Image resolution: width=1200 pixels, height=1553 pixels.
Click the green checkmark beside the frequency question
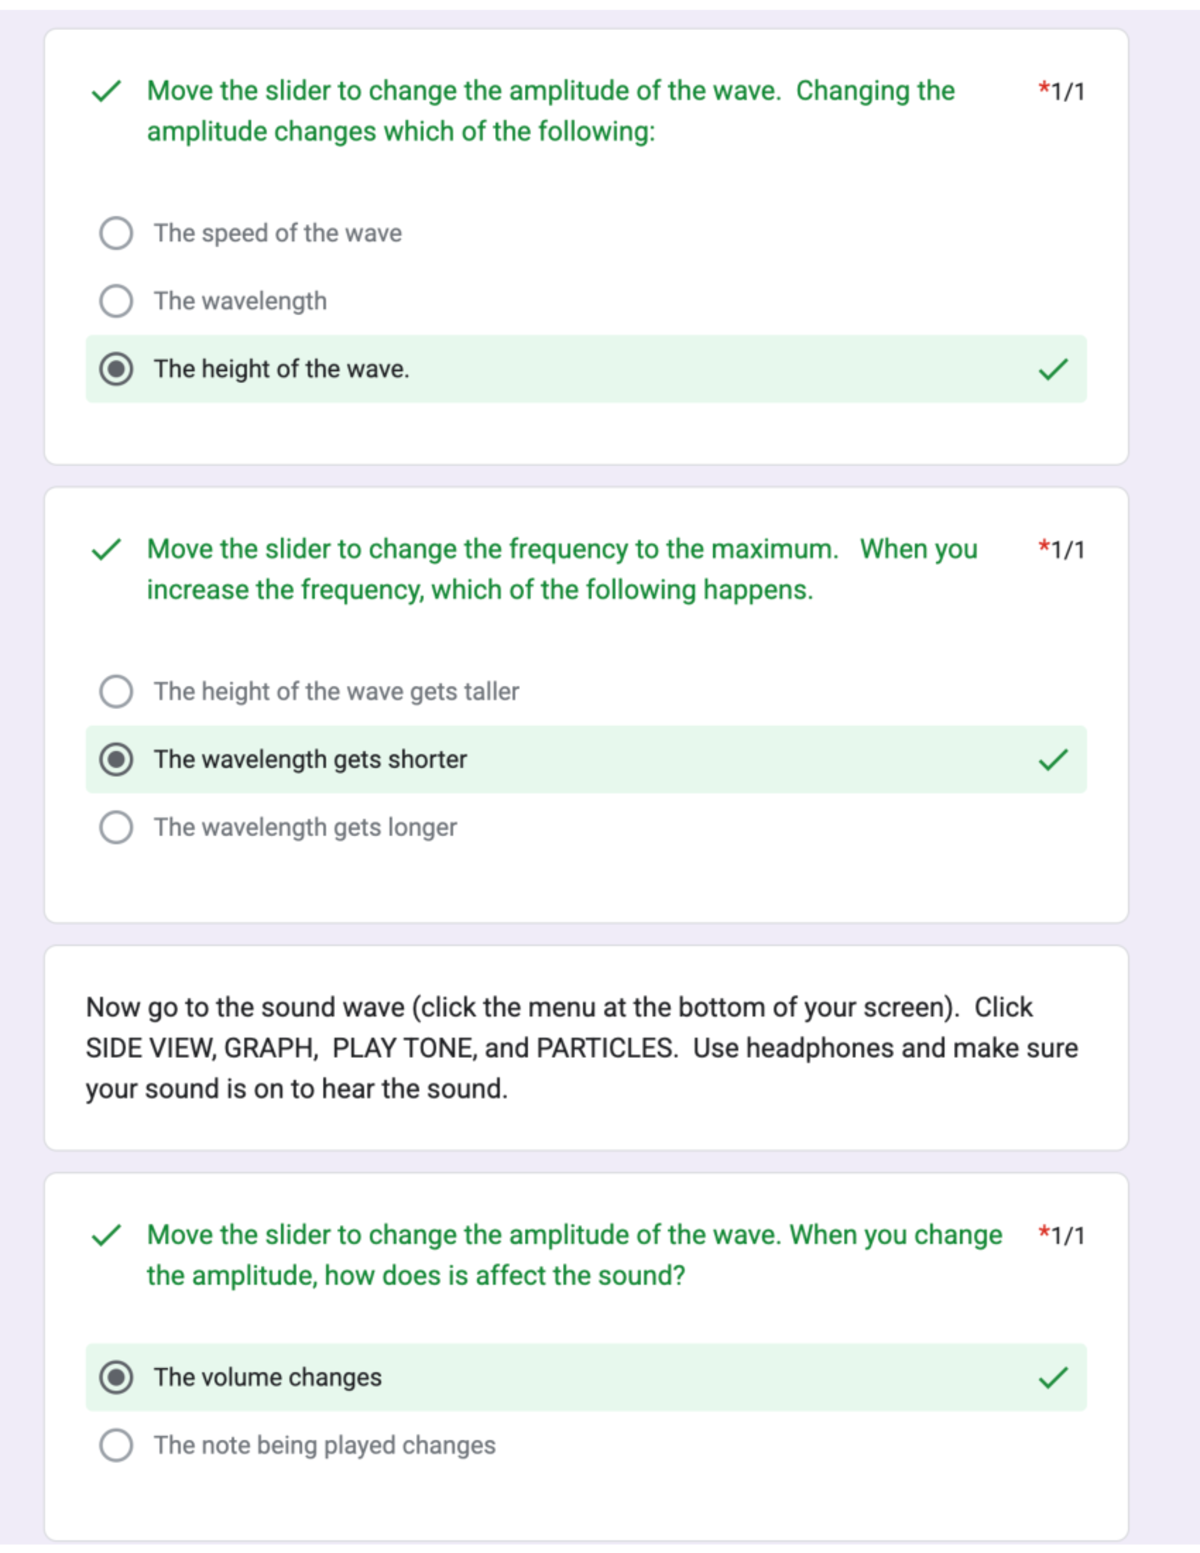[x=106, y=549]
